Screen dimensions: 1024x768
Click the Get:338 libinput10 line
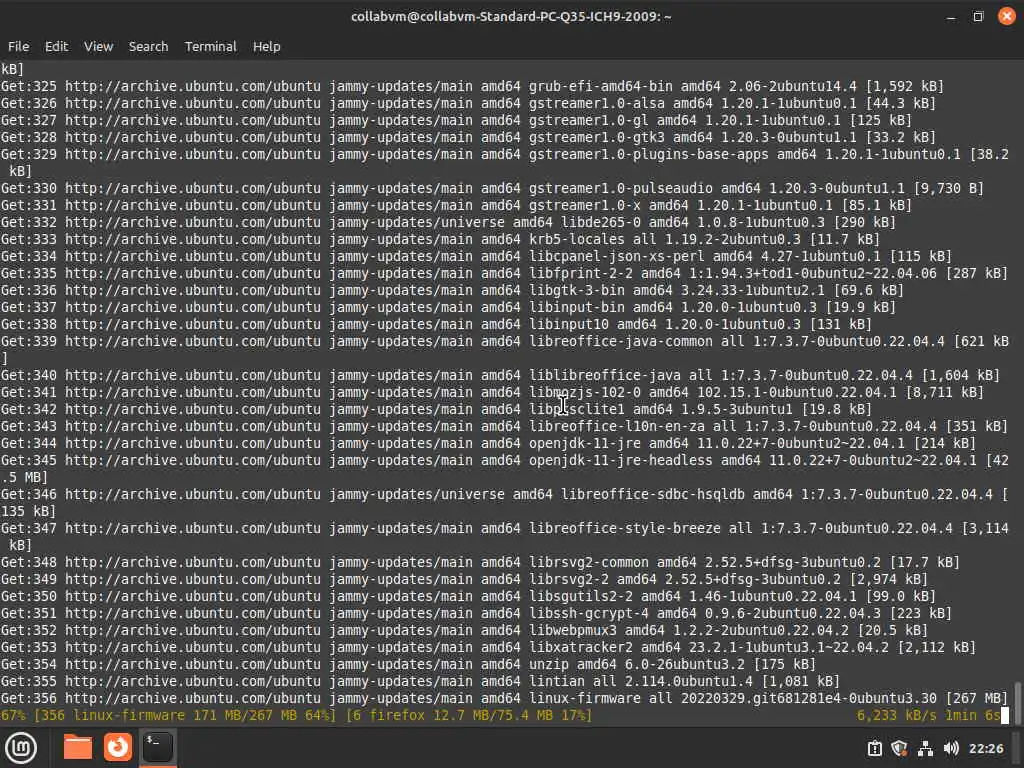coord(436,324)
